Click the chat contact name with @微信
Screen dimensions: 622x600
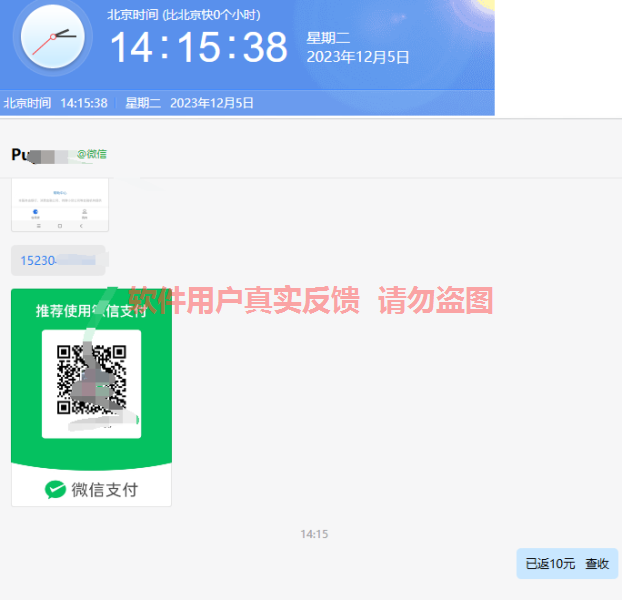59,155
